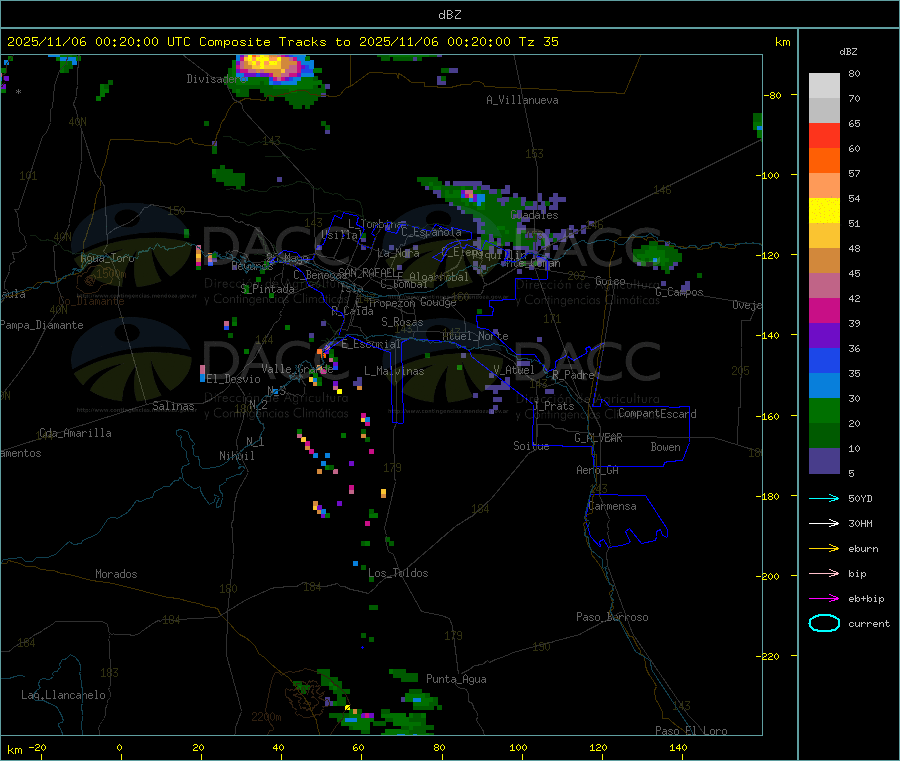Click the V_Atuel place label

[514, 370]
